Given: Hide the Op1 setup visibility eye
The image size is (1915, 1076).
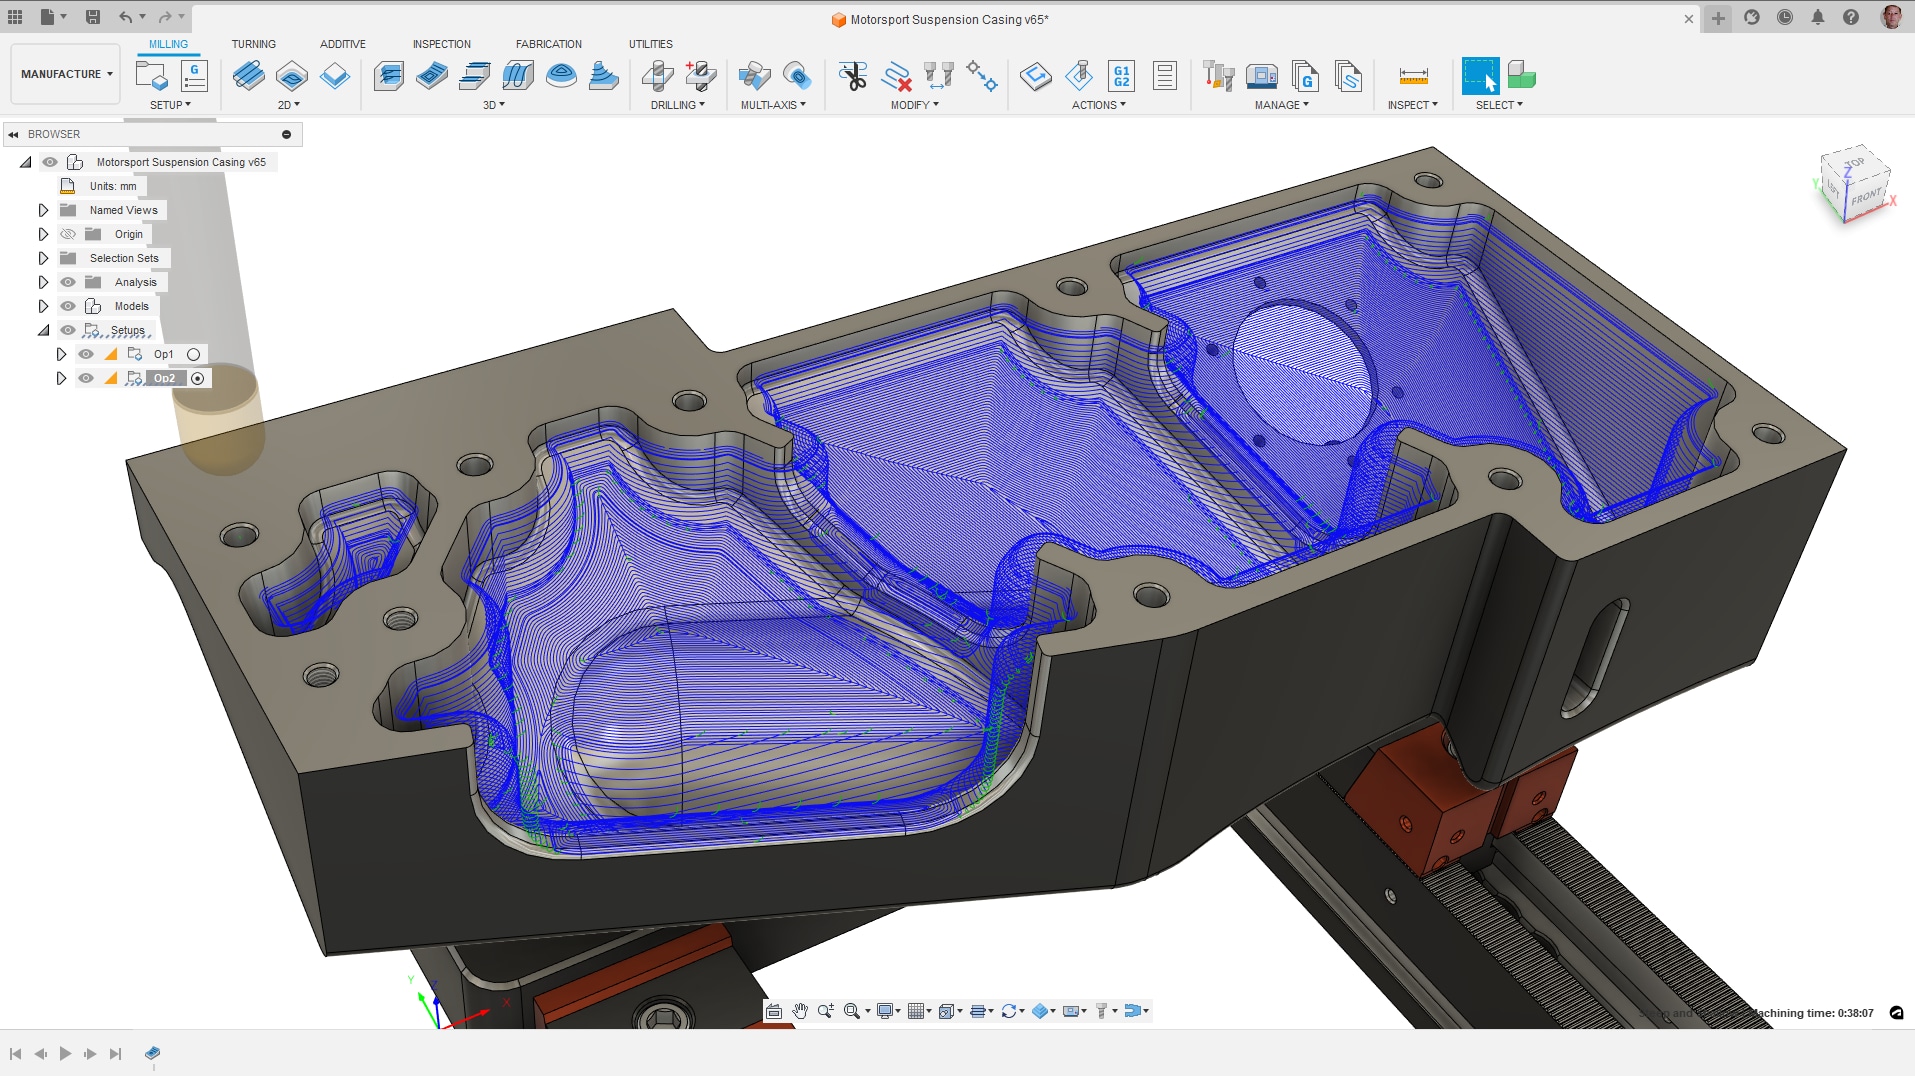Looking at the screenshot, I should pos(86,354).
